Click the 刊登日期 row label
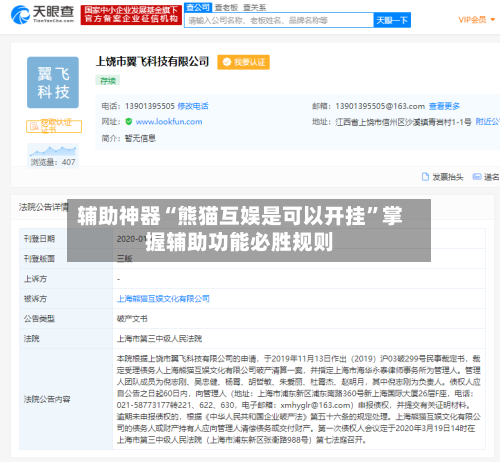The height and width of the screenshot is (462, 500). (39, 239)
